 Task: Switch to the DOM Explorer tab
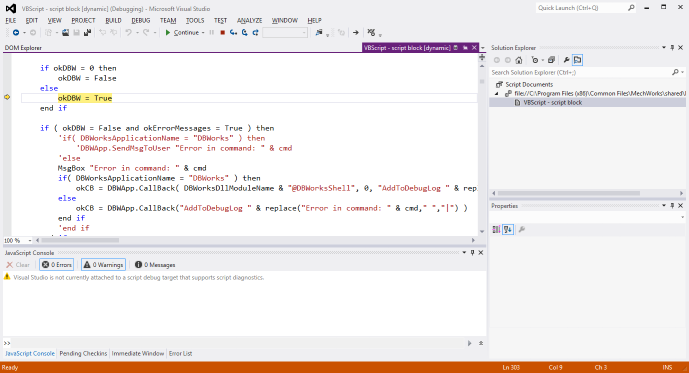[x=23, y=48]
